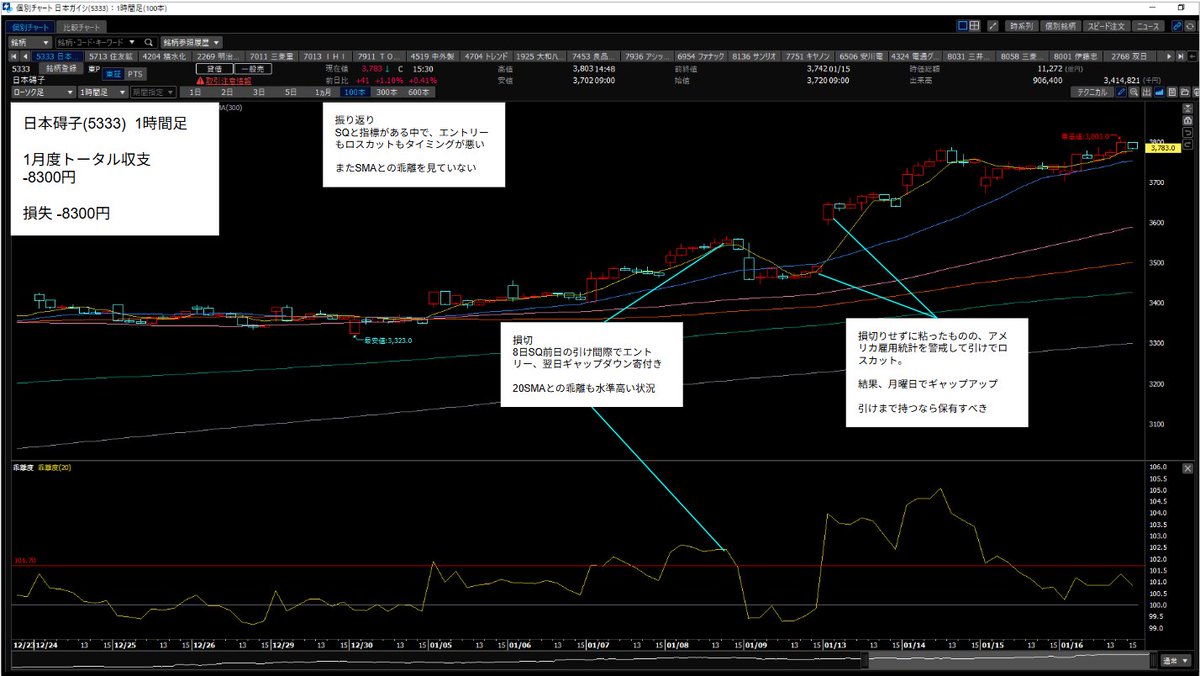Open drawing pencil tool in top bar
1200x676 pixels.
tap(992, 27)
